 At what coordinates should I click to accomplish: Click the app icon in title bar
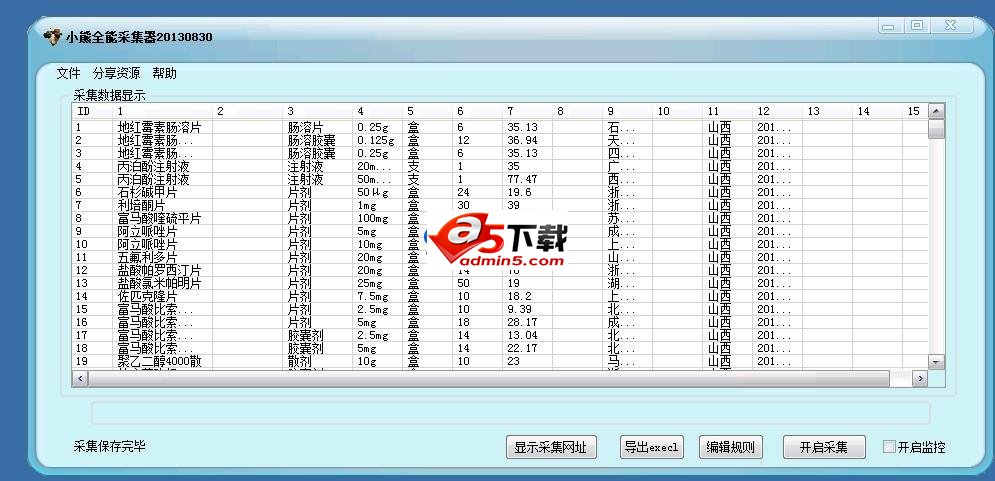point(52,36)
